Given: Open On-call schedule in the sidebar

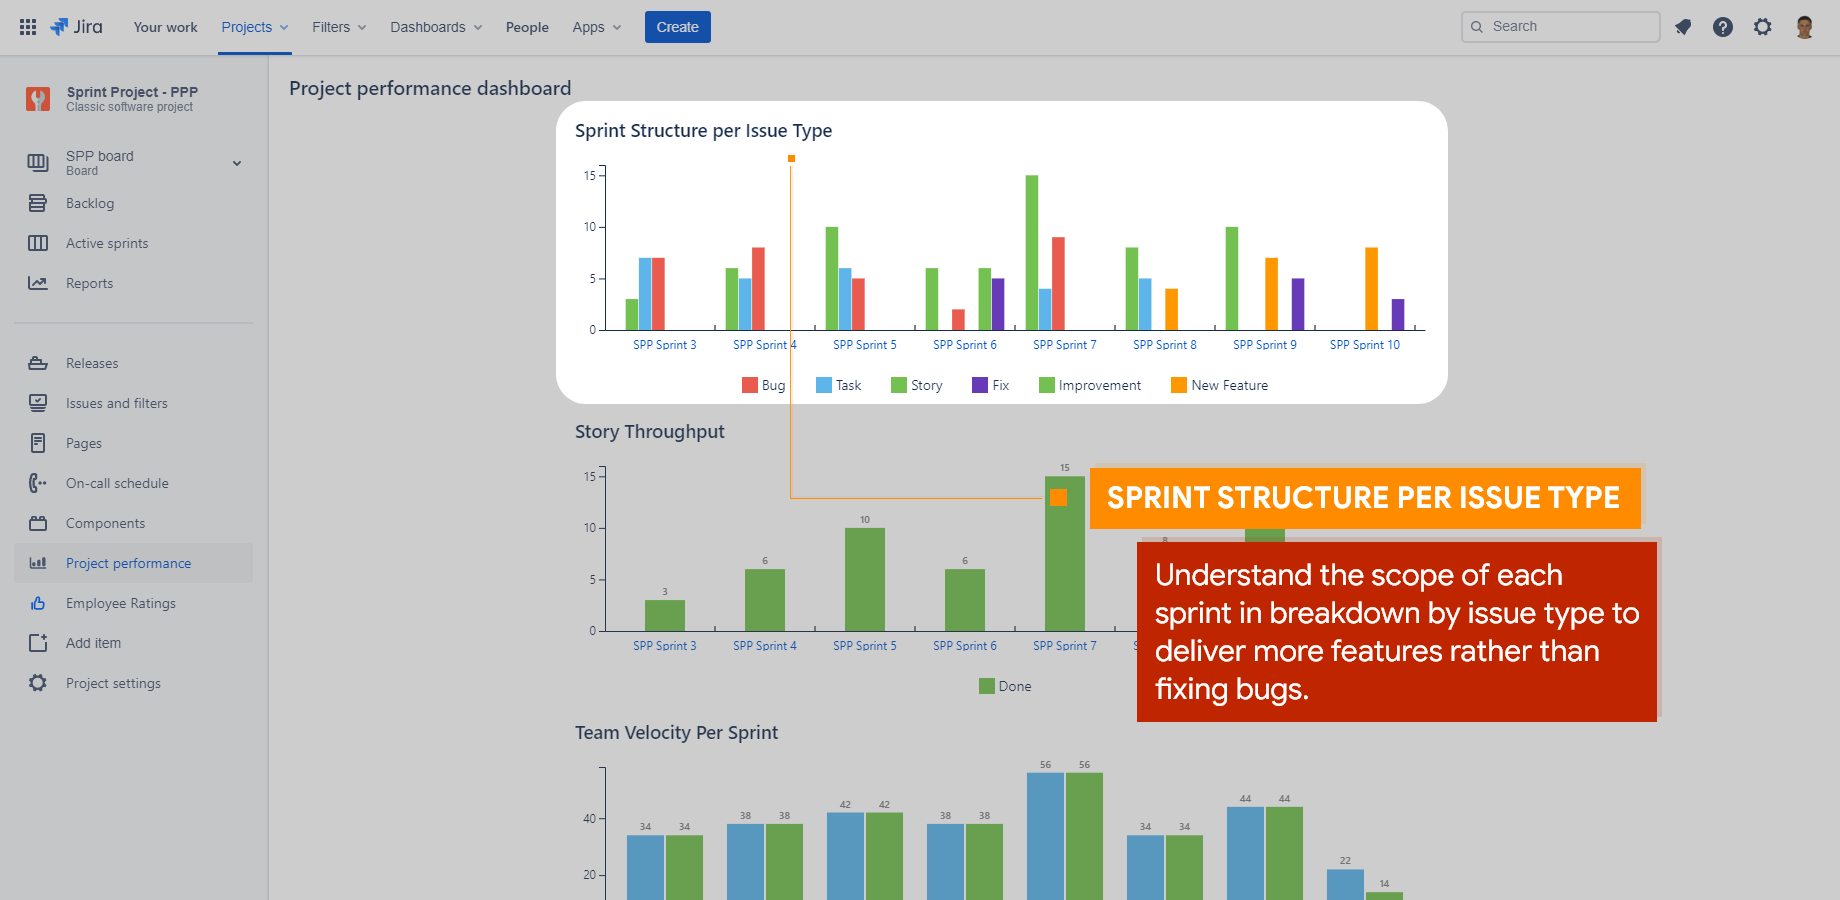Looking at the screenshot, I should (117, 483).
